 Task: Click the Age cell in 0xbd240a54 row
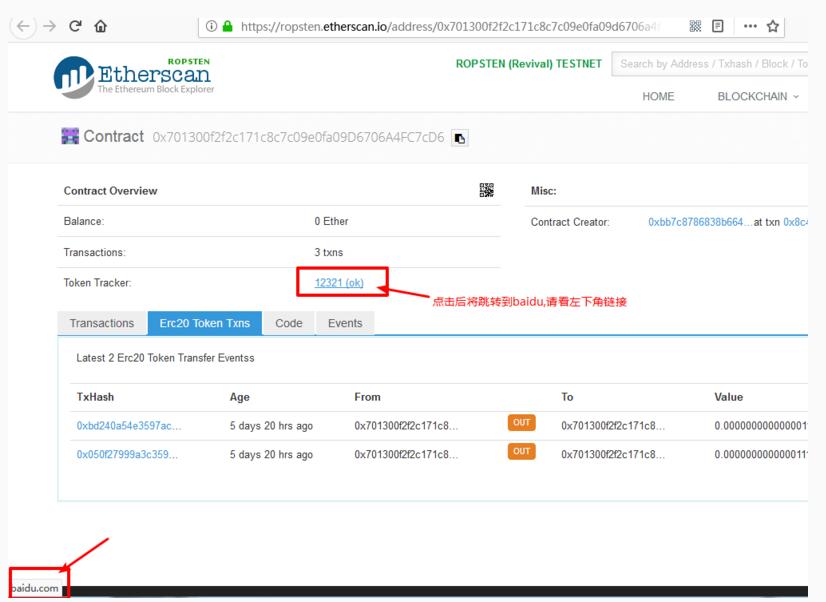[271, 426]
